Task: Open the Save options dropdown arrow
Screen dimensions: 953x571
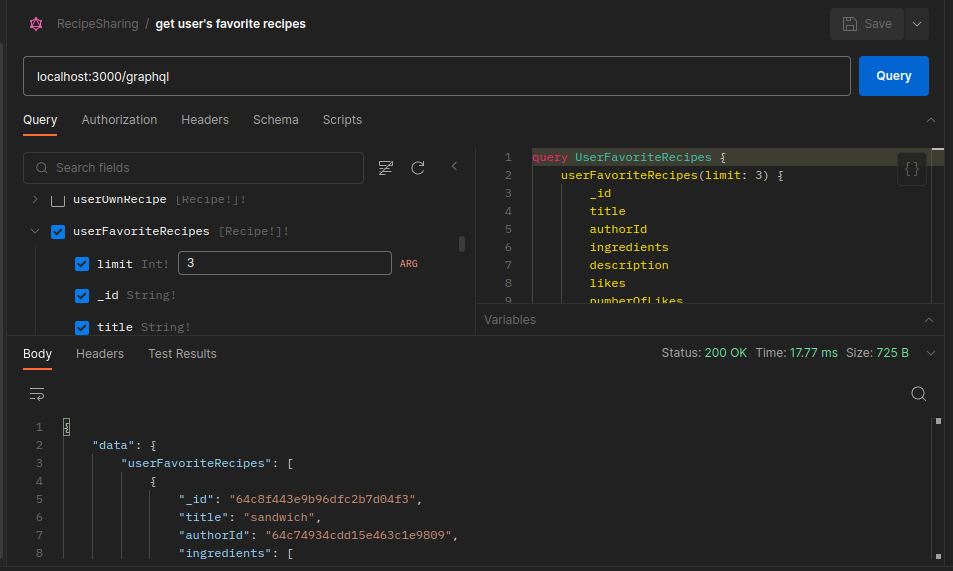Action: 917,24
